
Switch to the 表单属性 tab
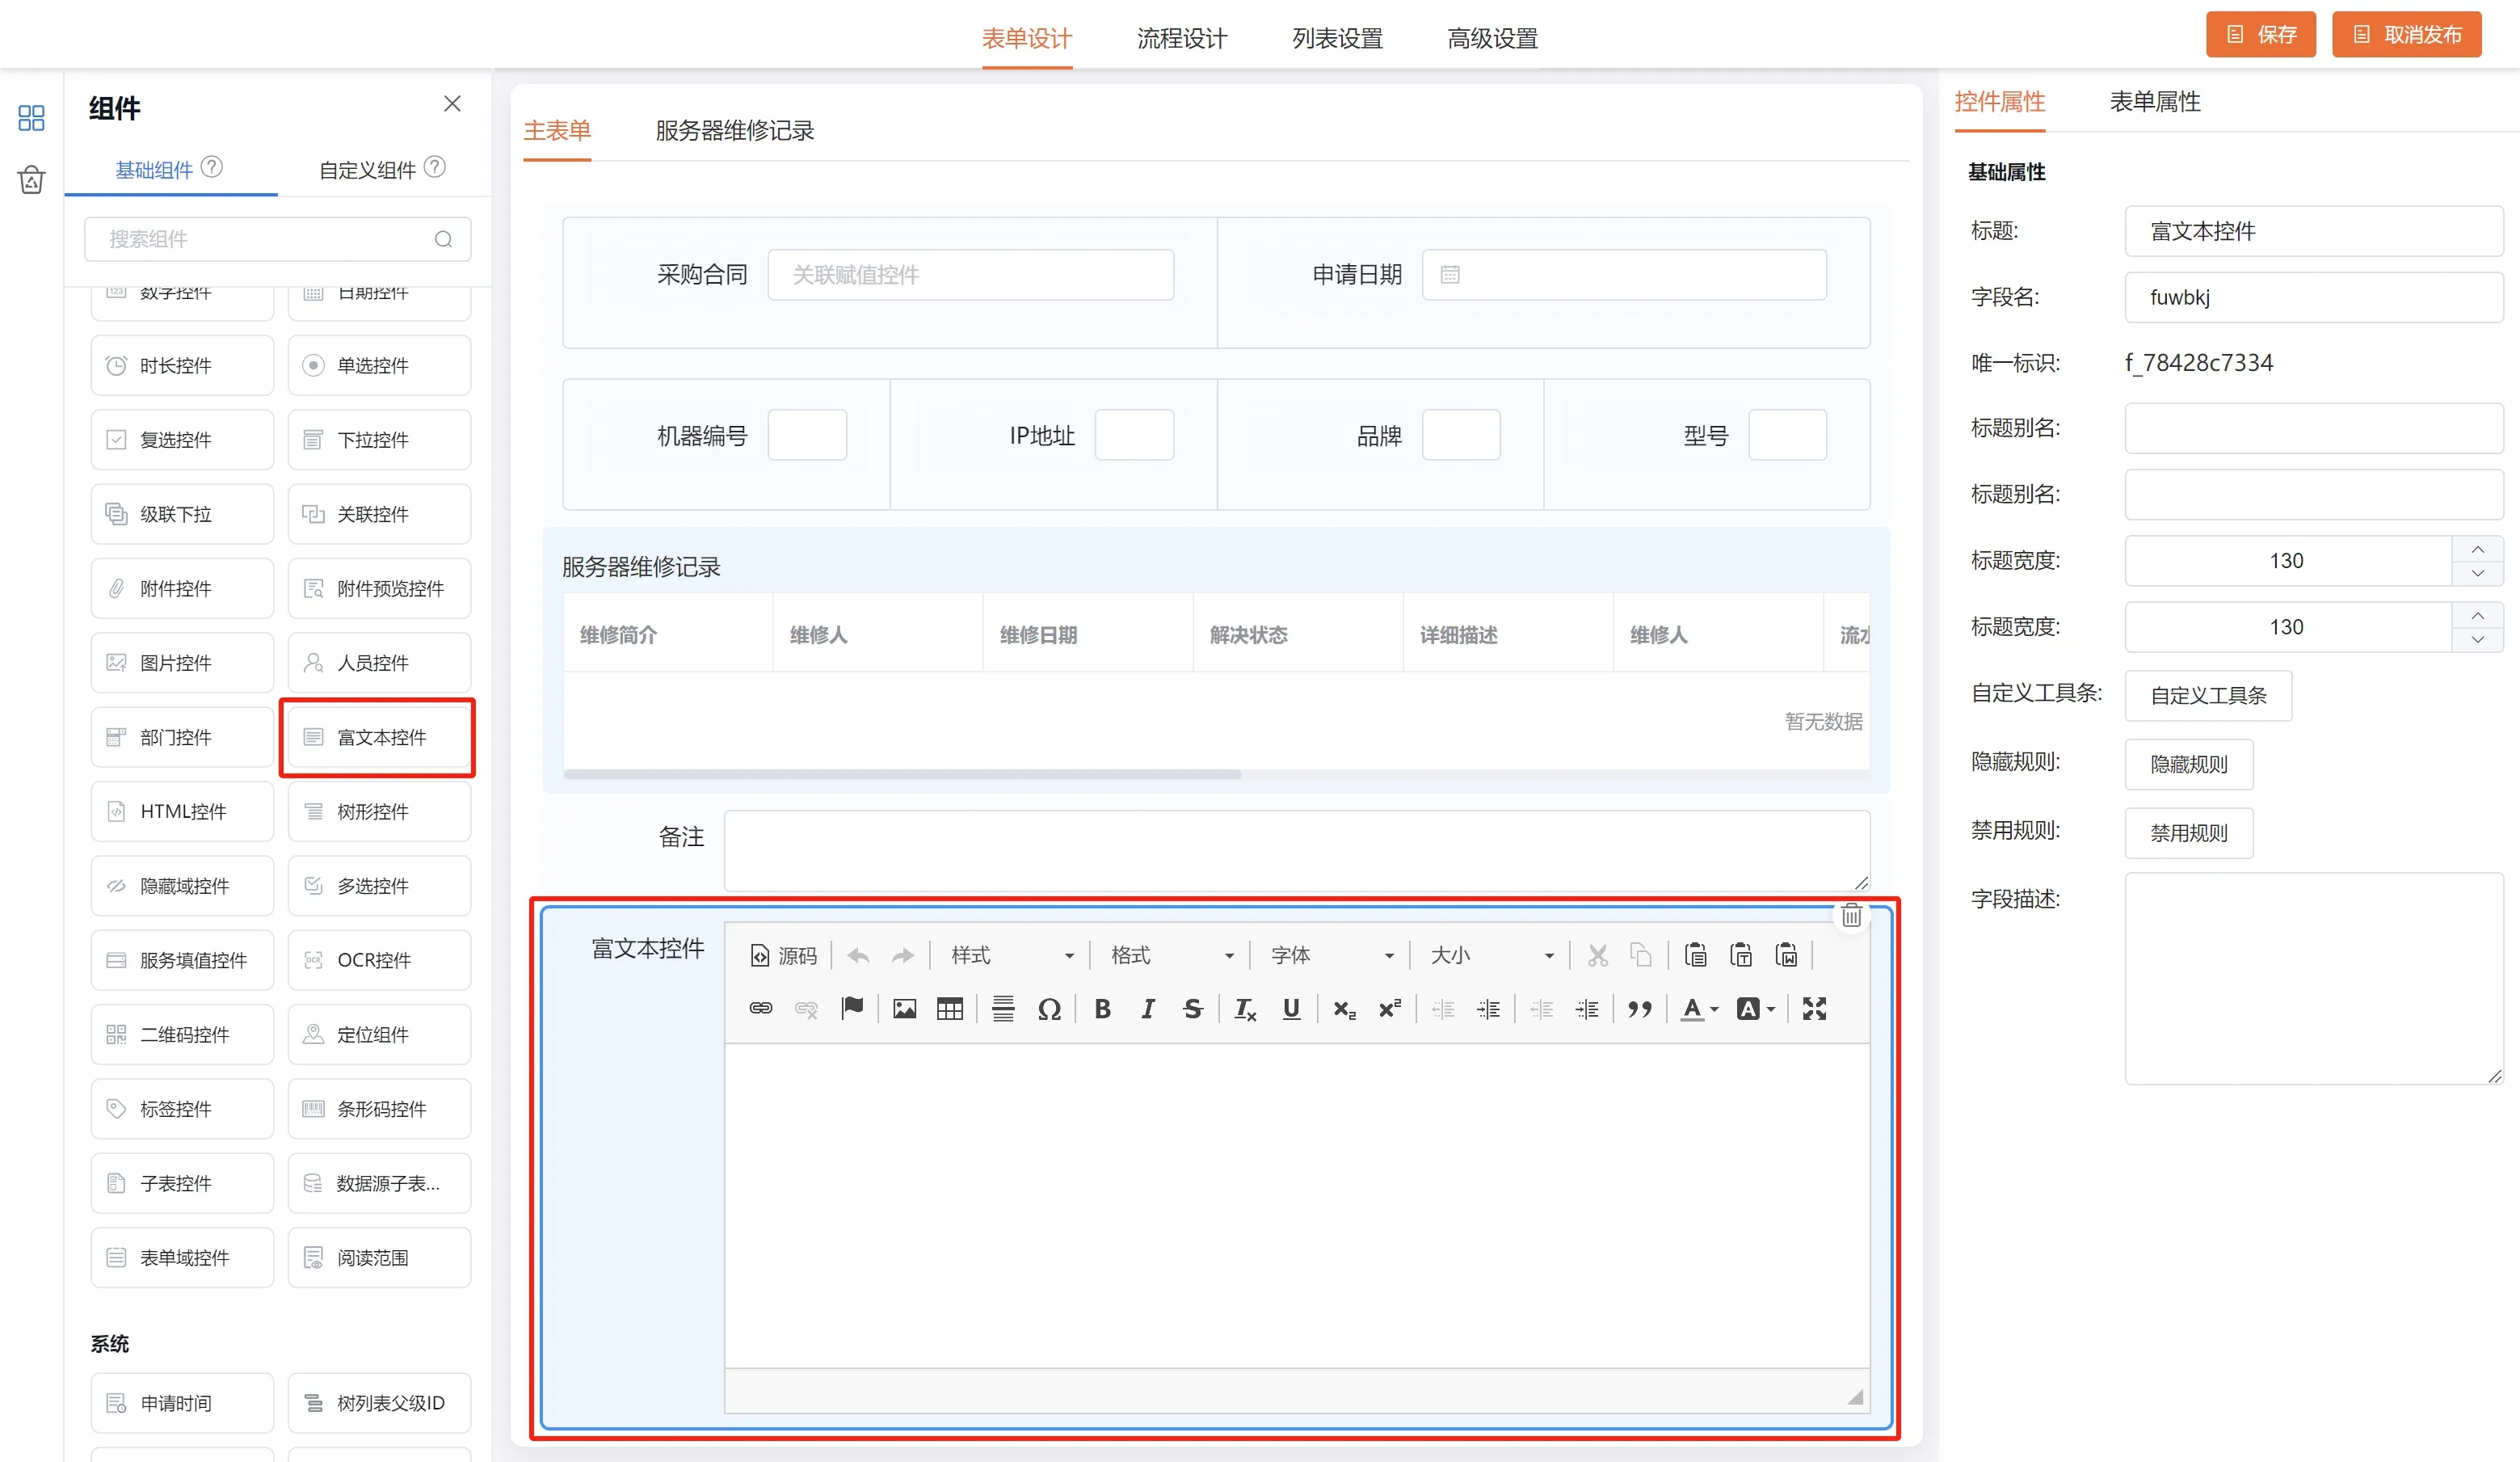pyautogui.click(x=2154, y=102)
